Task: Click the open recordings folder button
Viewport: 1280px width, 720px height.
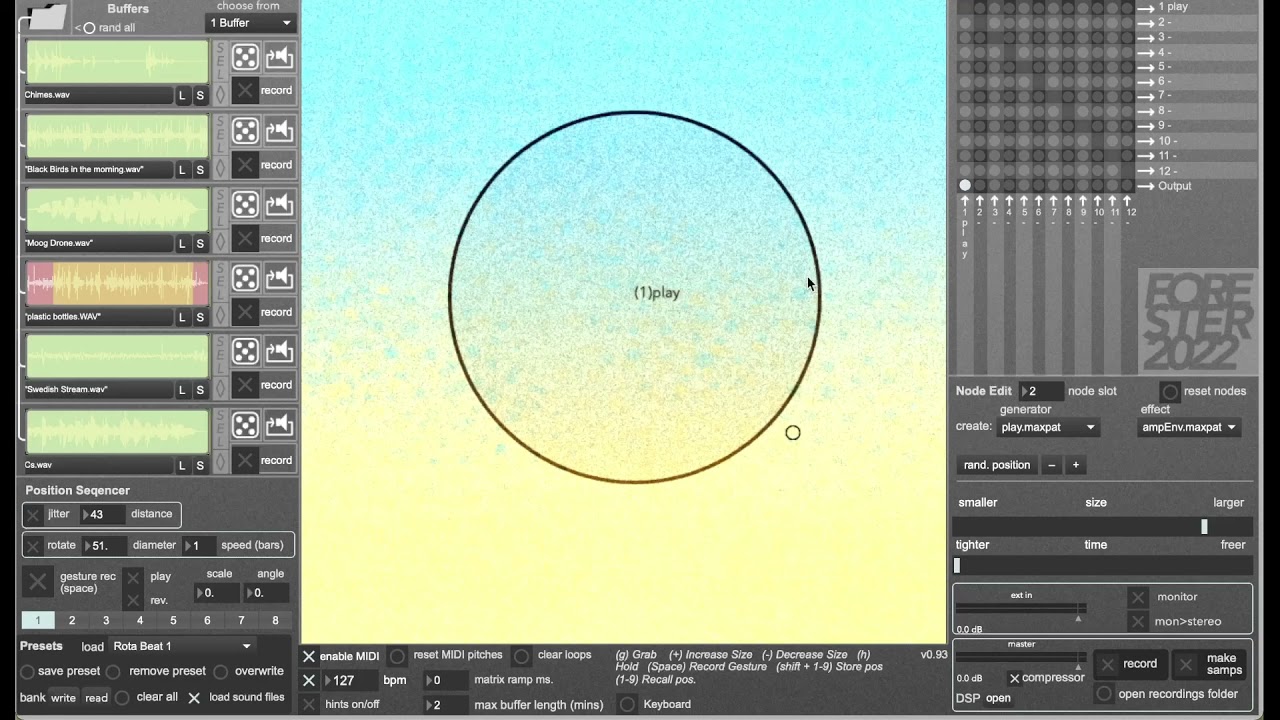Action: click(1104, 694)
